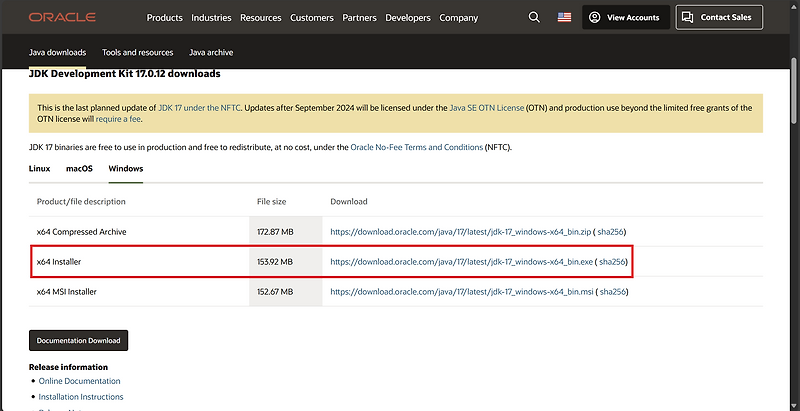Image resolution: width=800 pixels, height=411 pixels.
Task: Open the Online Documentation link
Action: coord(78,381)
